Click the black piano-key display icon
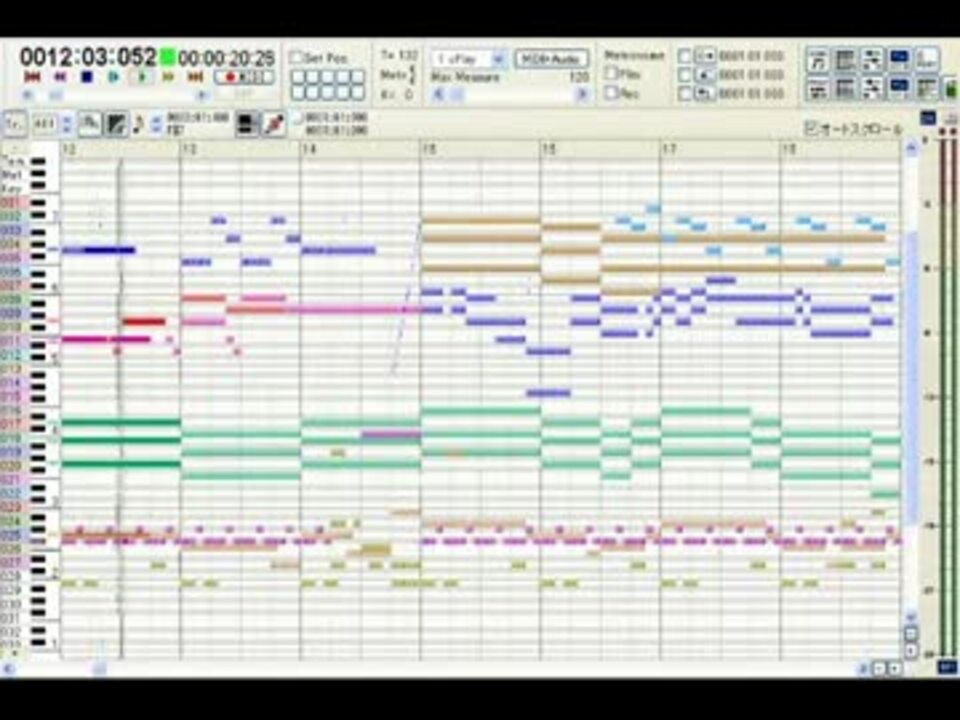The height and width of the screenshot is (720, 960). [x=247, y=124]
